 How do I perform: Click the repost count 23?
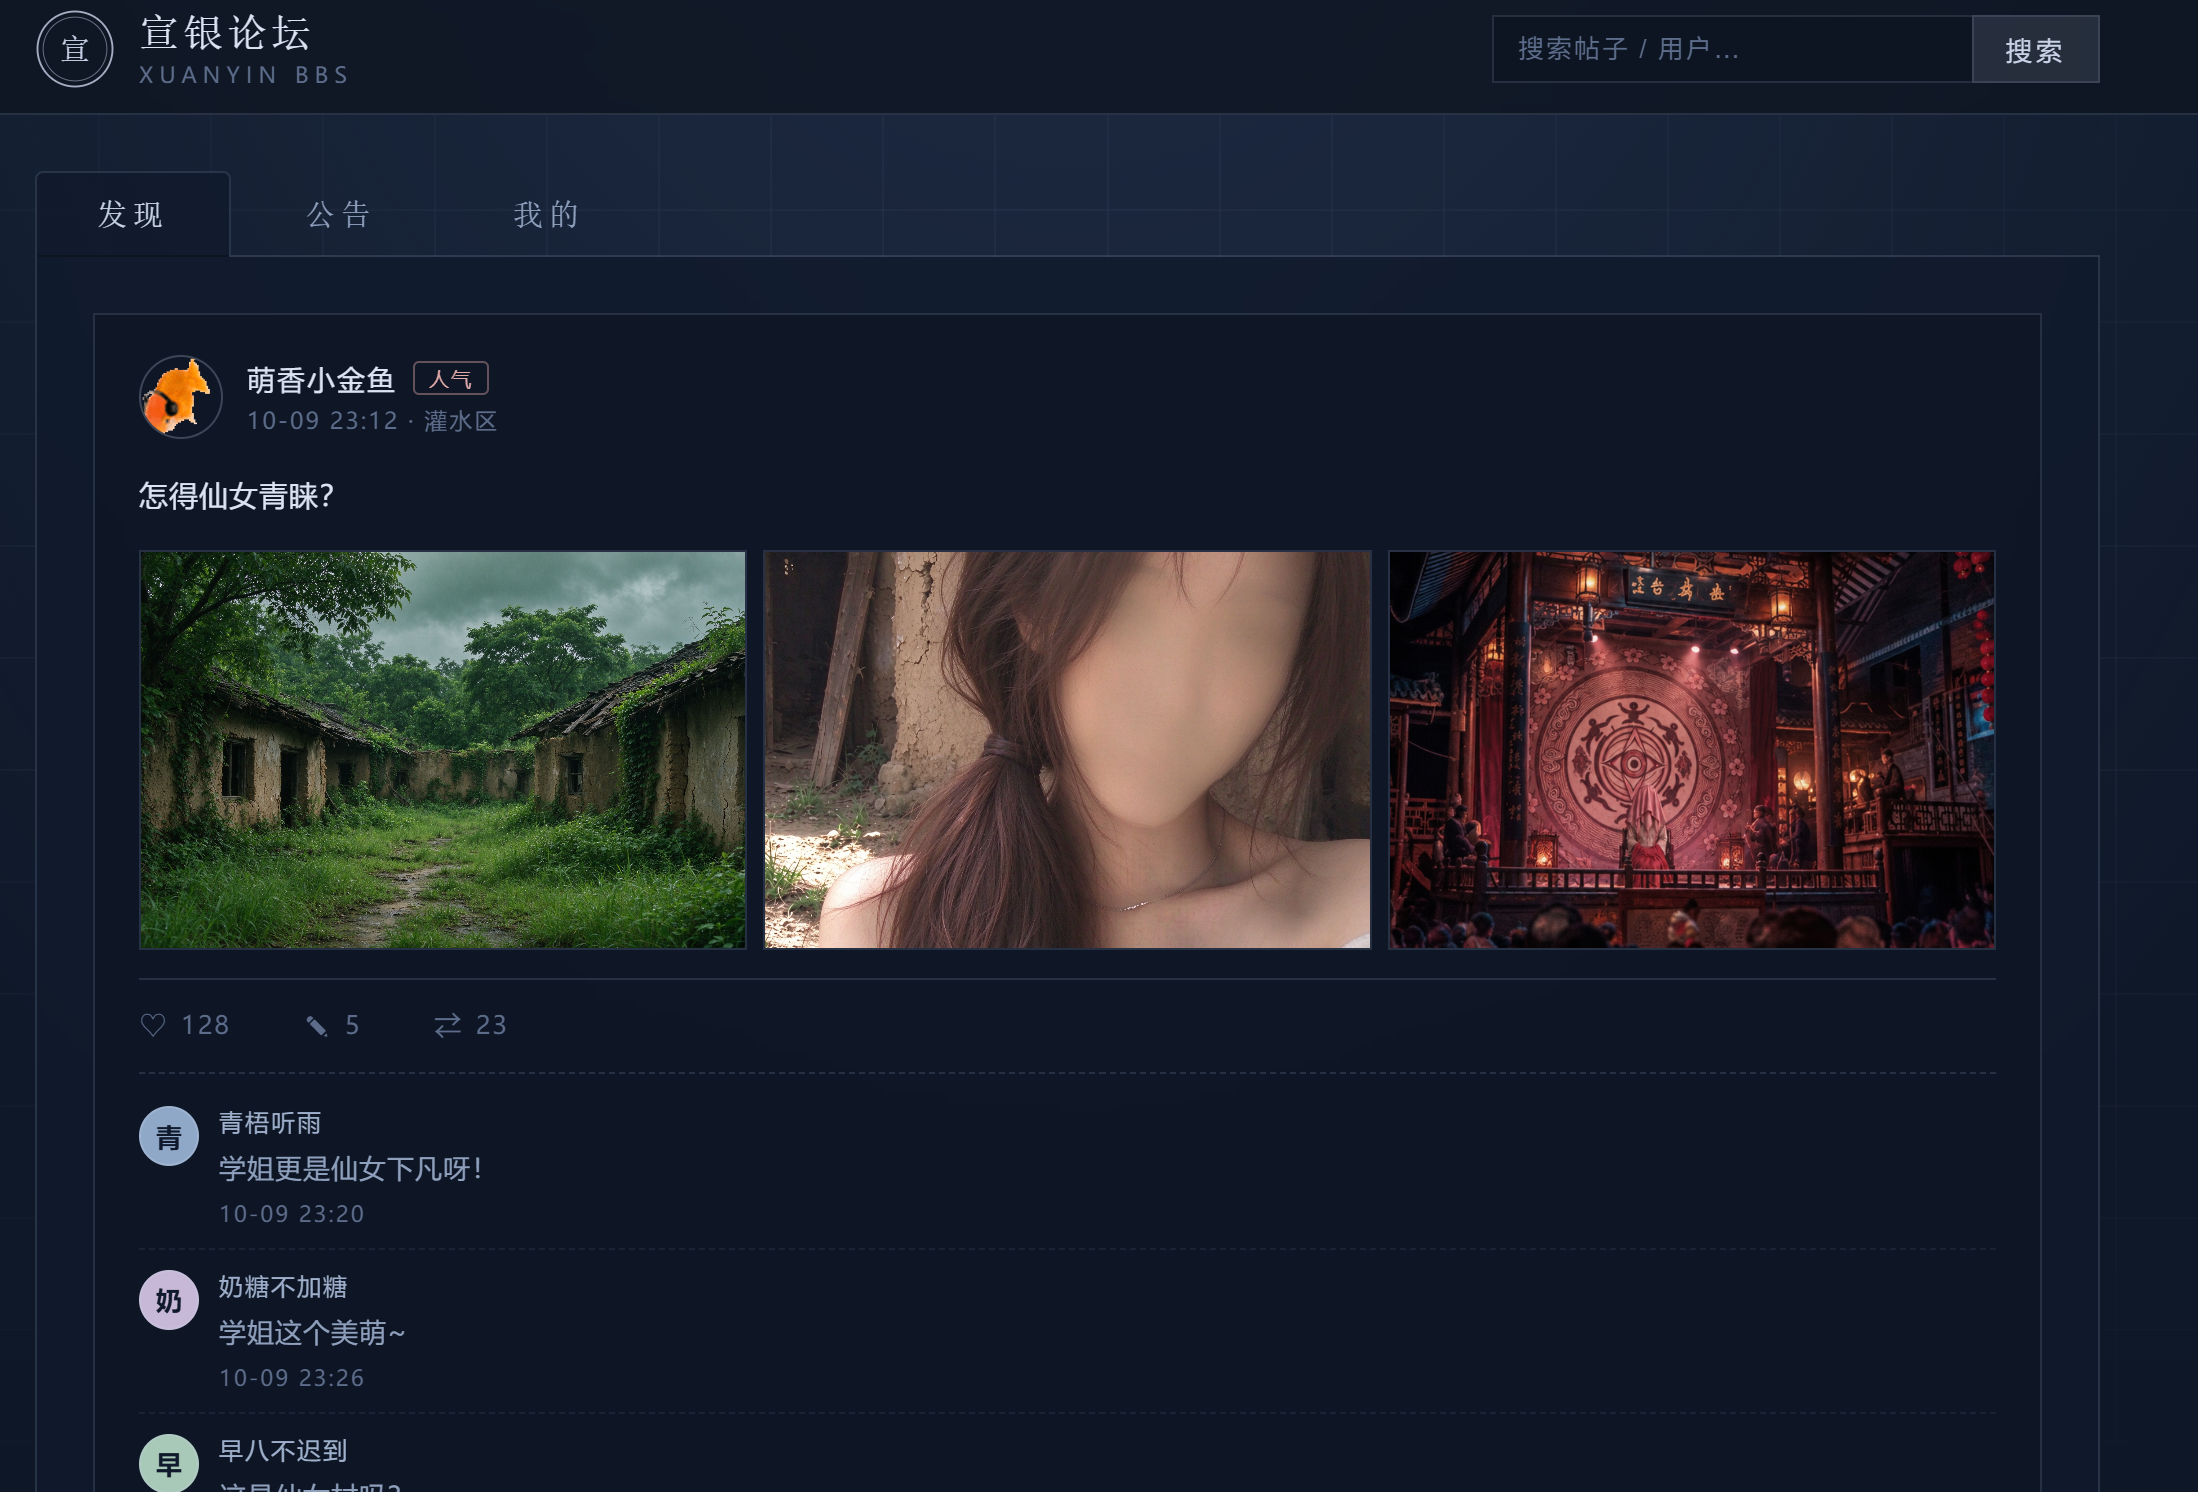[491, 1025]
